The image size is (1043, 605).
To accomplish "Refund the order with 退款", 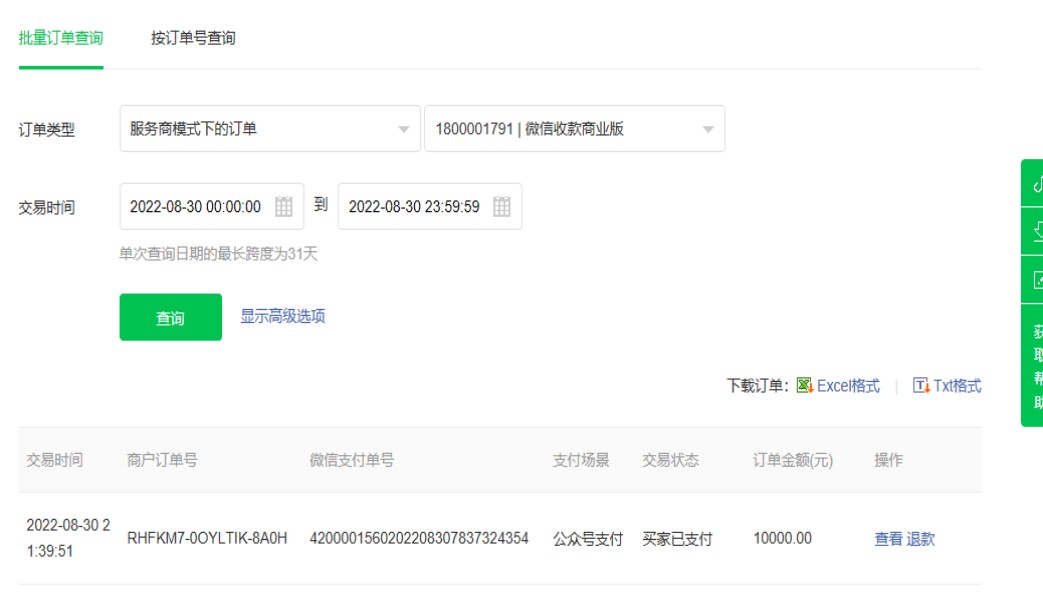I will (921, 539).
